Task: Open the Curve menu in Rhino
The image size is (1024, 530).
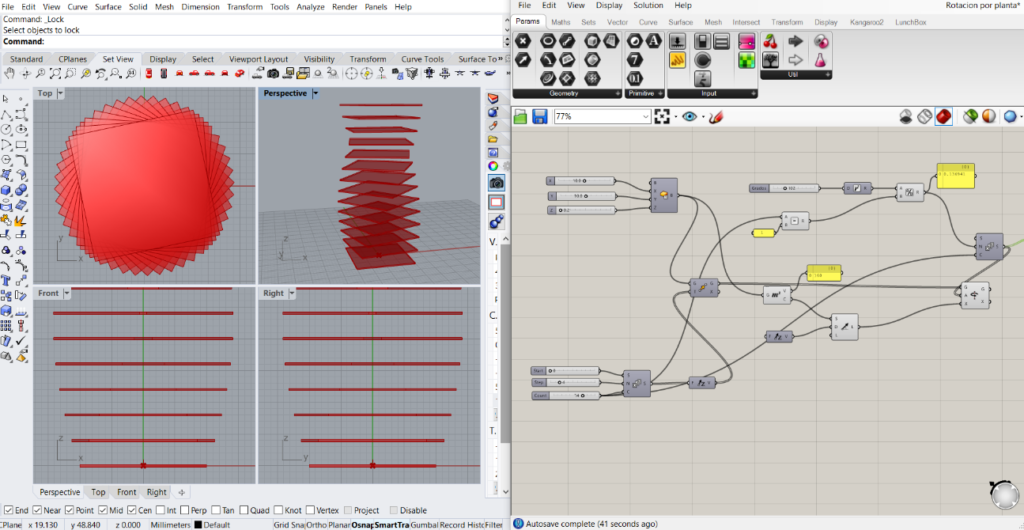Action: click(x=78, y=7)
